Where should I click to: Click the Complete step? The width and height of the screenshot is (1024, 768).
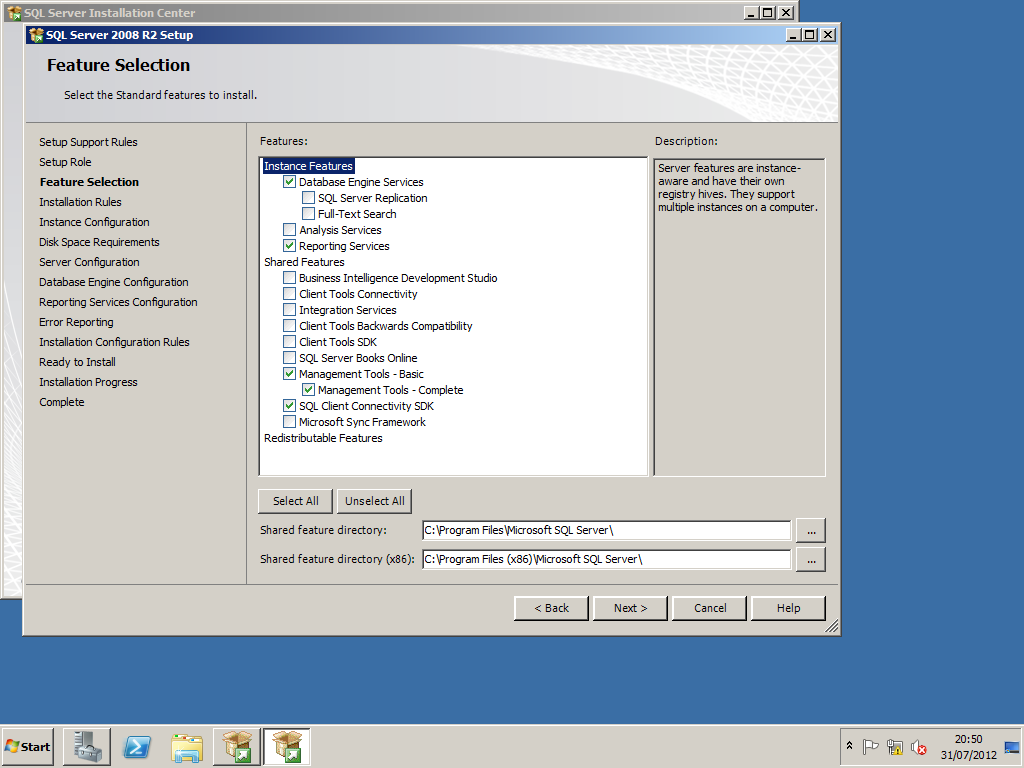[62, 402]
